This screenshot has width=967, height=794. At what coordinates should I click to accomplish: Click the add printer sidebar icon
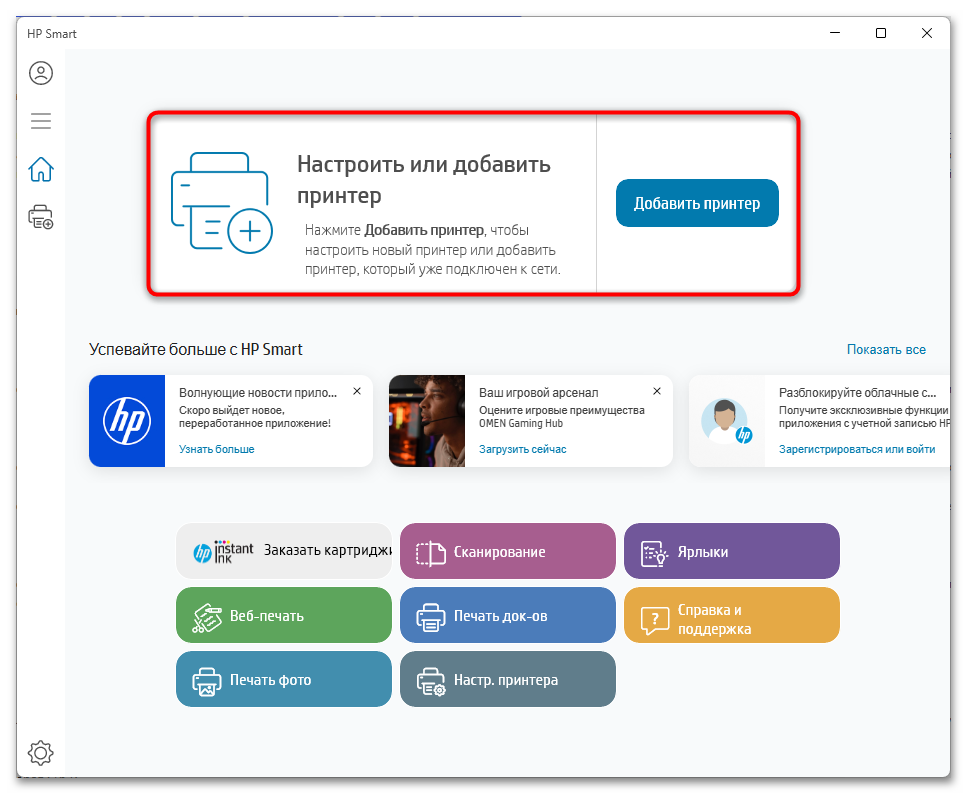(x=41, y=217)
